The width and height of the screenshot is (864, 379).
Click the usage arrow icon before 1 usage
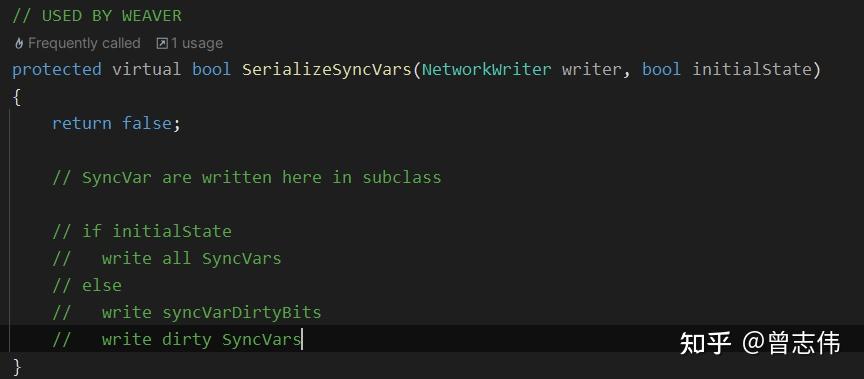click(162, 43)
